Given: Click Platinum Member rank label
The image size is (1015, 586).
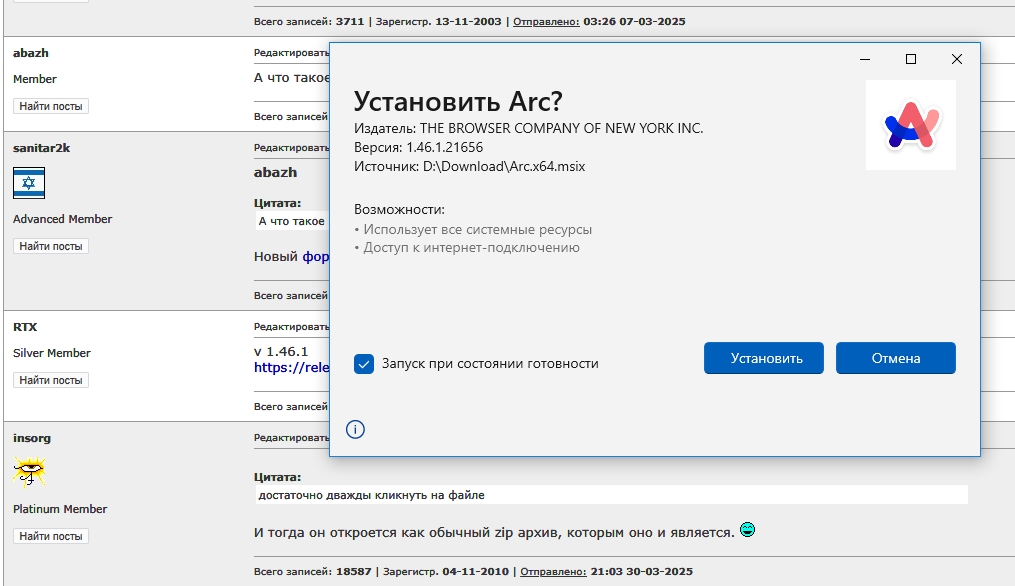Looking at the screenshot, I should point(60,509).
